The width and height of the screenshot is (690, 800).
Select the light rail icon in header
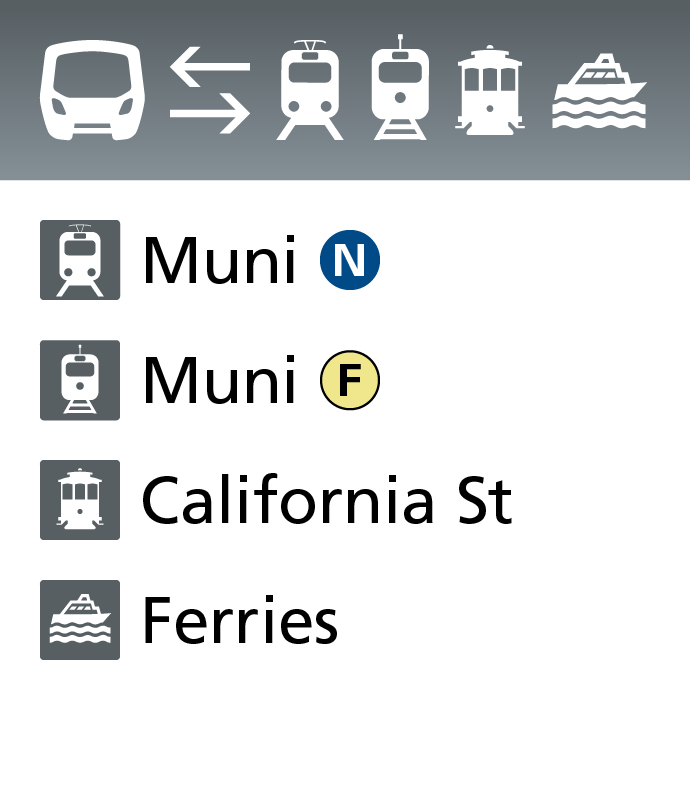[310, 89]
